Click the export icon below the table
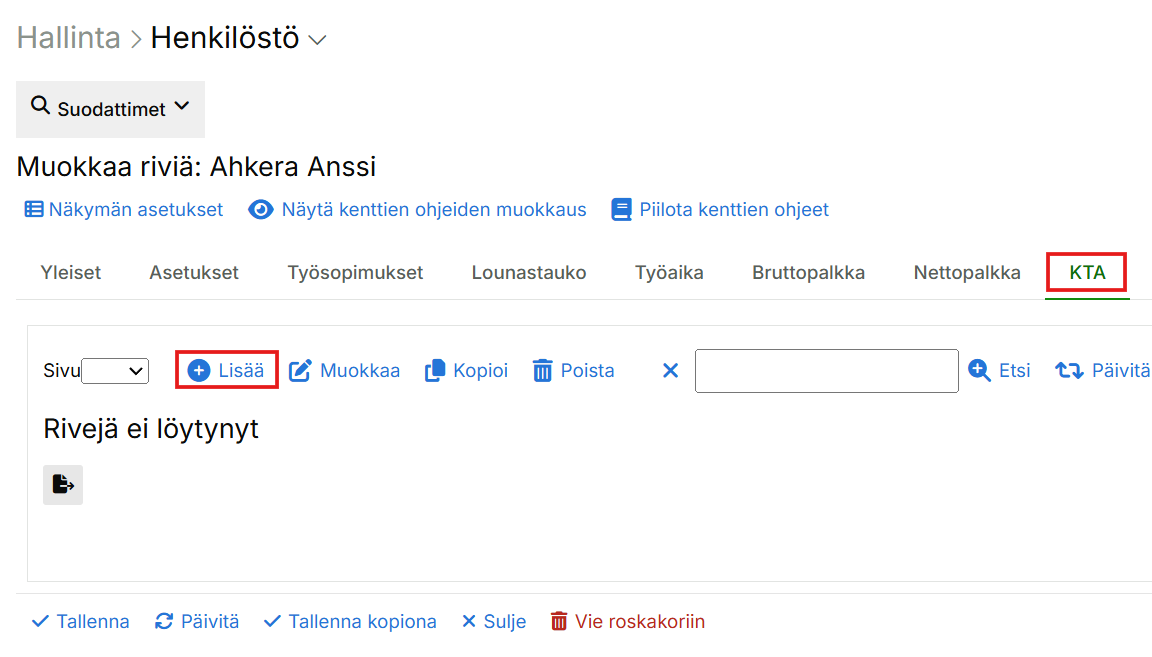This screenshot has height=657, width=1152. (x=63, y=485)
